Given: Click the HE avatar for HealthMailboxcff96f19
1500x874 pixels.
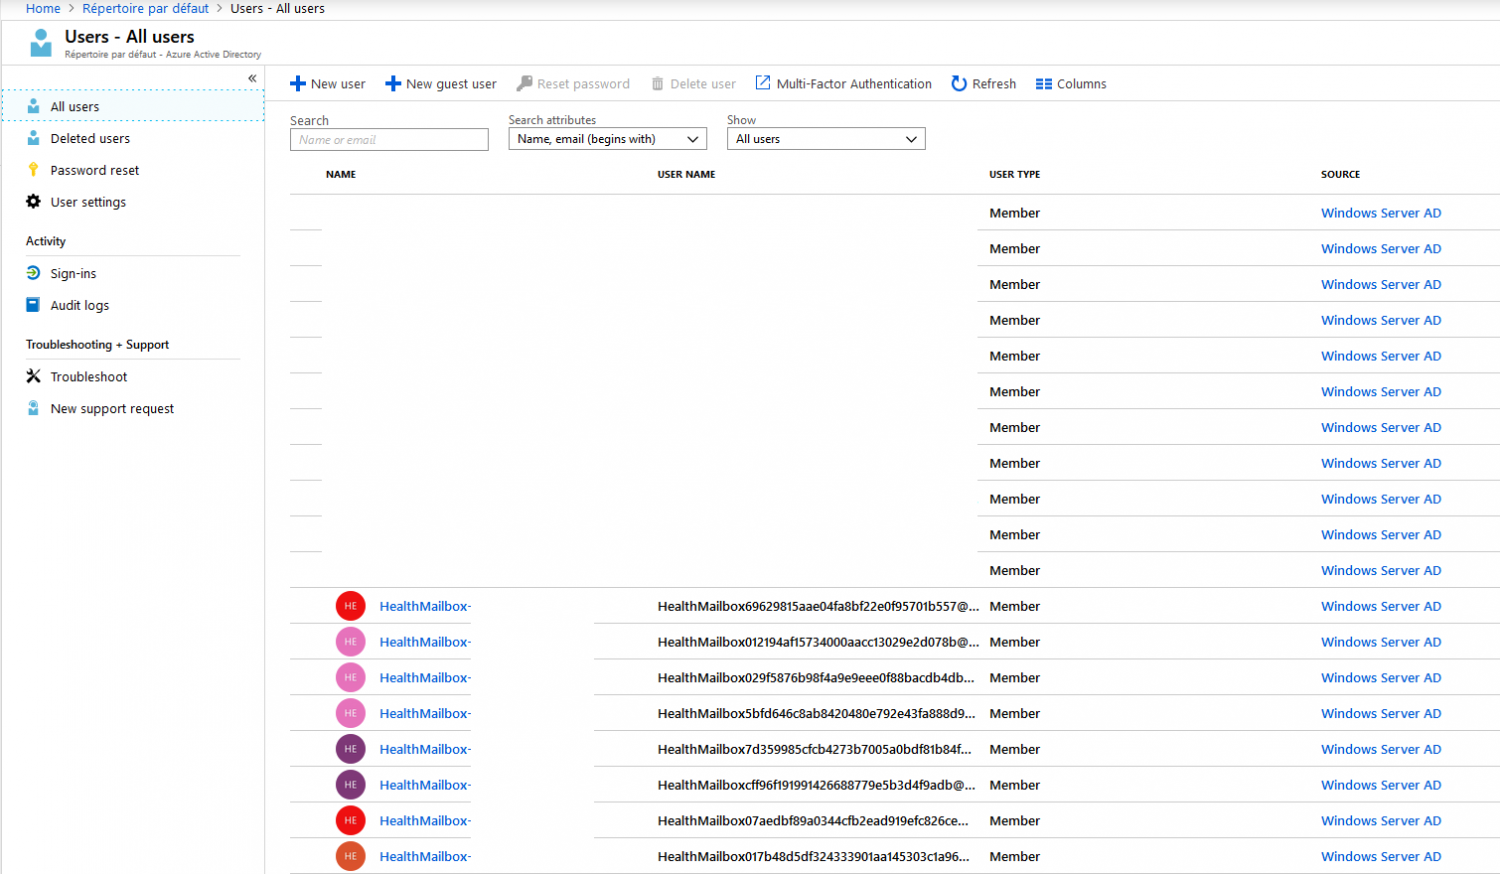Looking at the screenshot, I should (x=350, y=785).
